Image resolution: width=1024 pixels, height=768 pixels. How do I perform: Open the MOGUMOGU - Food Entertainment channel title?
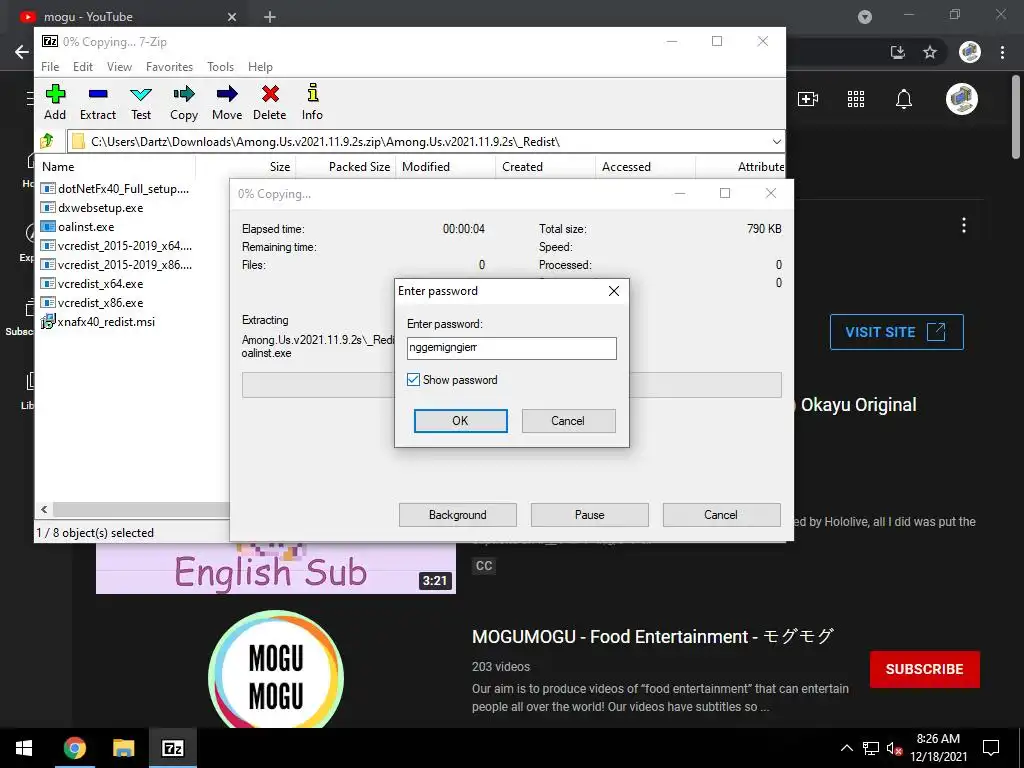[653, 636]
